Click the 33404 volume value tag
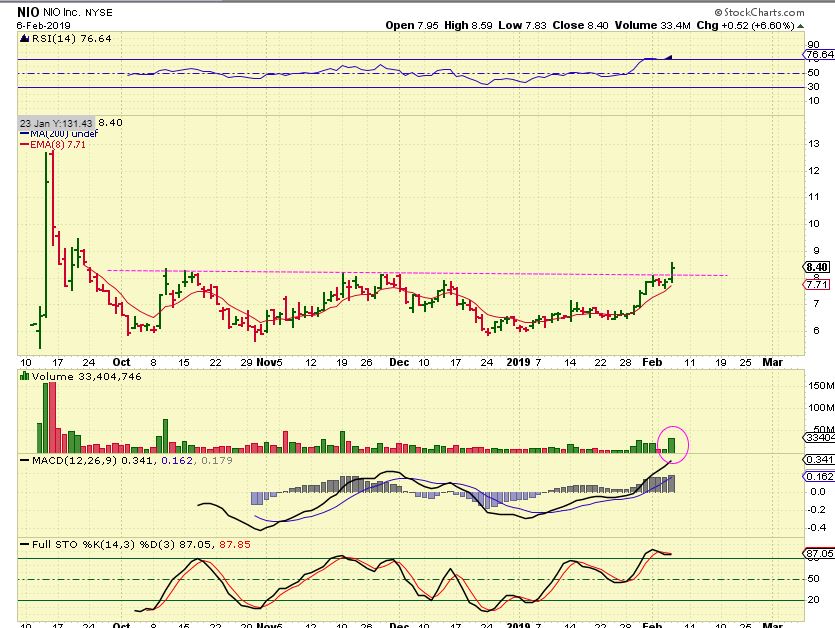 818,437
